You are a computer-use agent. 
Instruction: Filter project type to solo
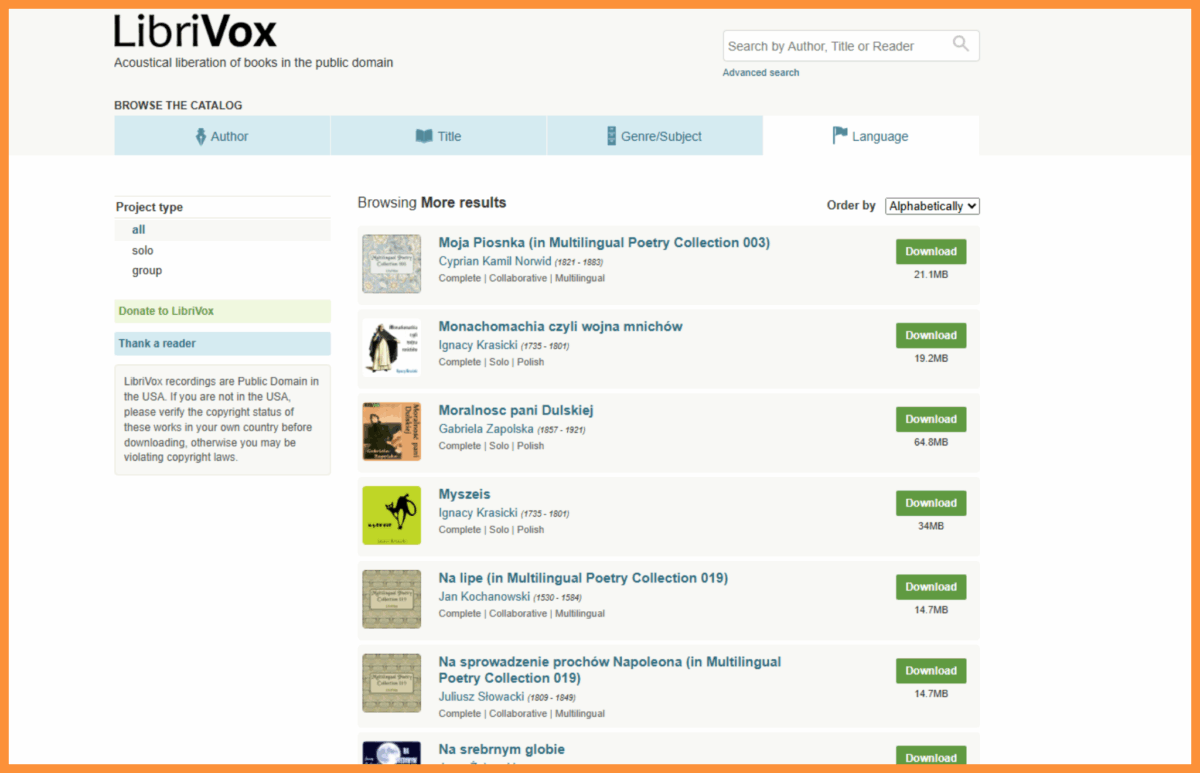(143, 250)
